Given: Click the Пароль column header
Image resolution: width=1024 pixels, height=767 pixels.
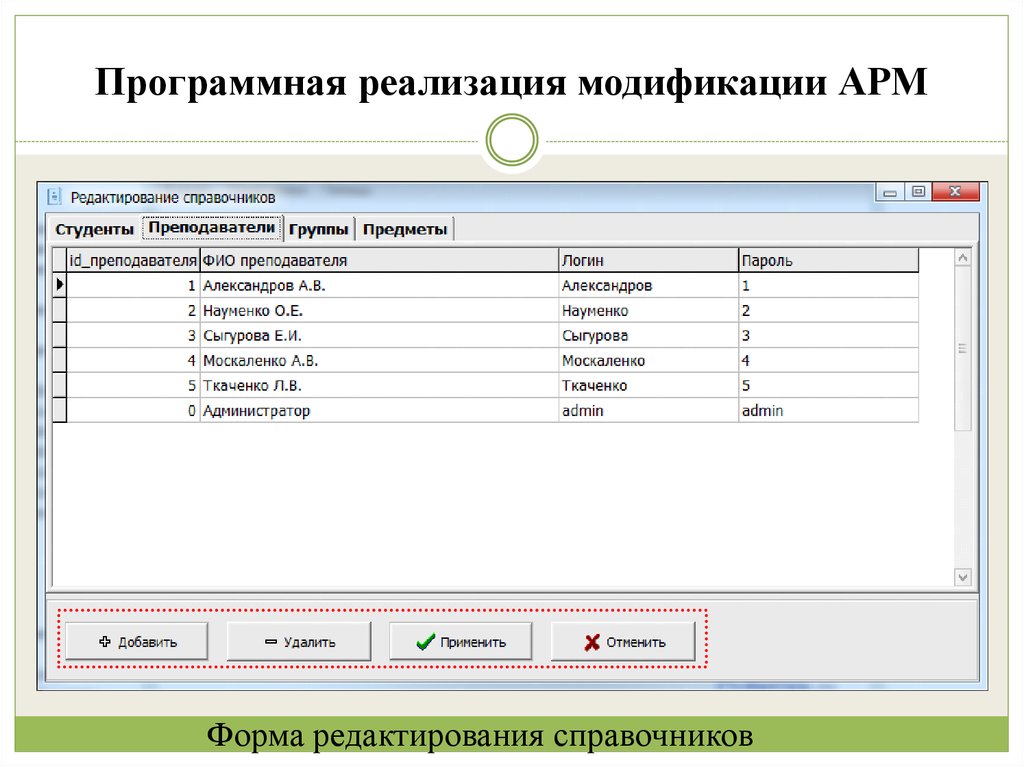Looking at the screenshot, I should click(827, 261).
